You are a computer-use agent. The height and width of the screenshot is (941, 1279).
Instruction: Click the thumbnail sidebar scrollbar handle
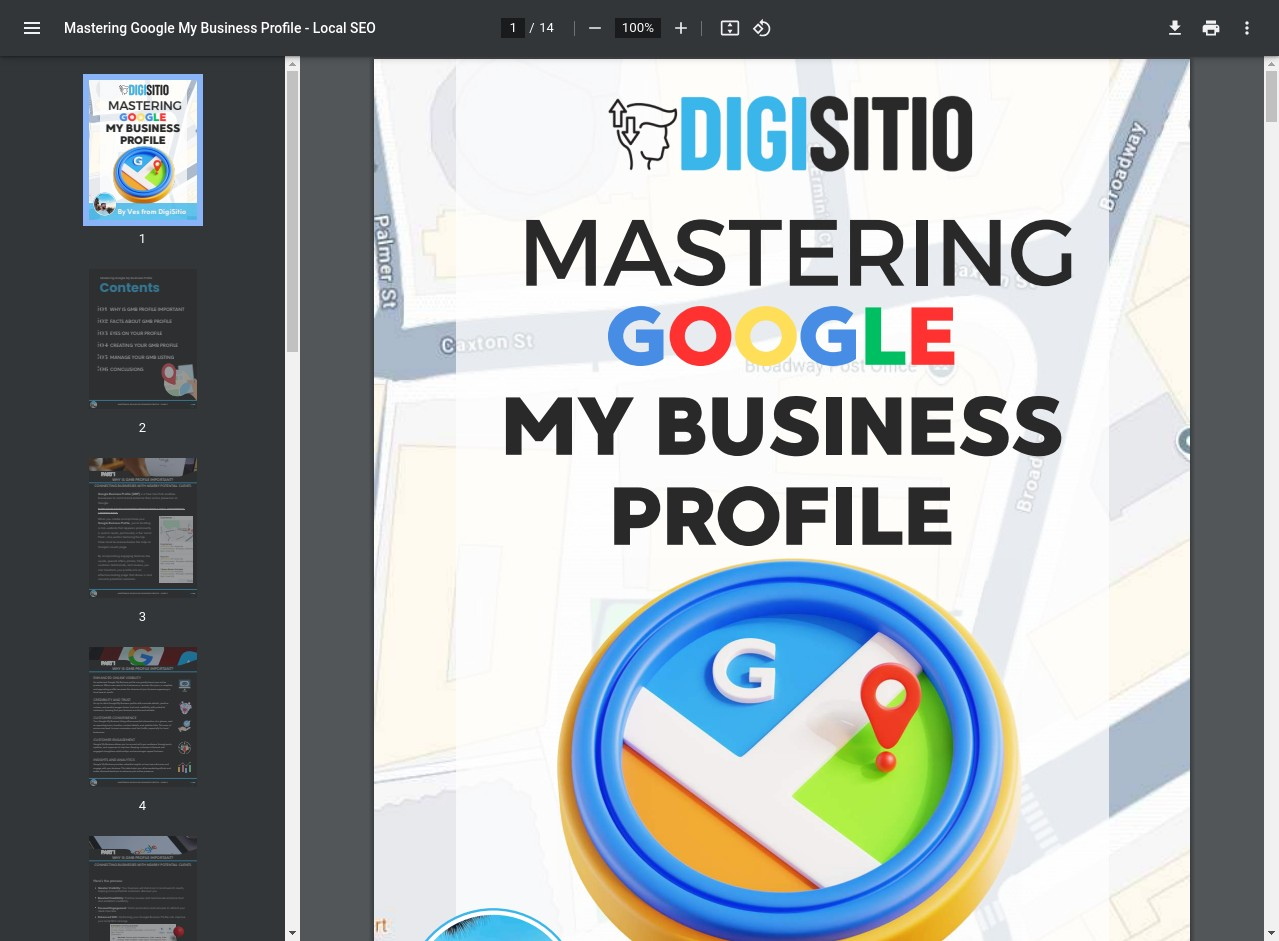point(292,210)
